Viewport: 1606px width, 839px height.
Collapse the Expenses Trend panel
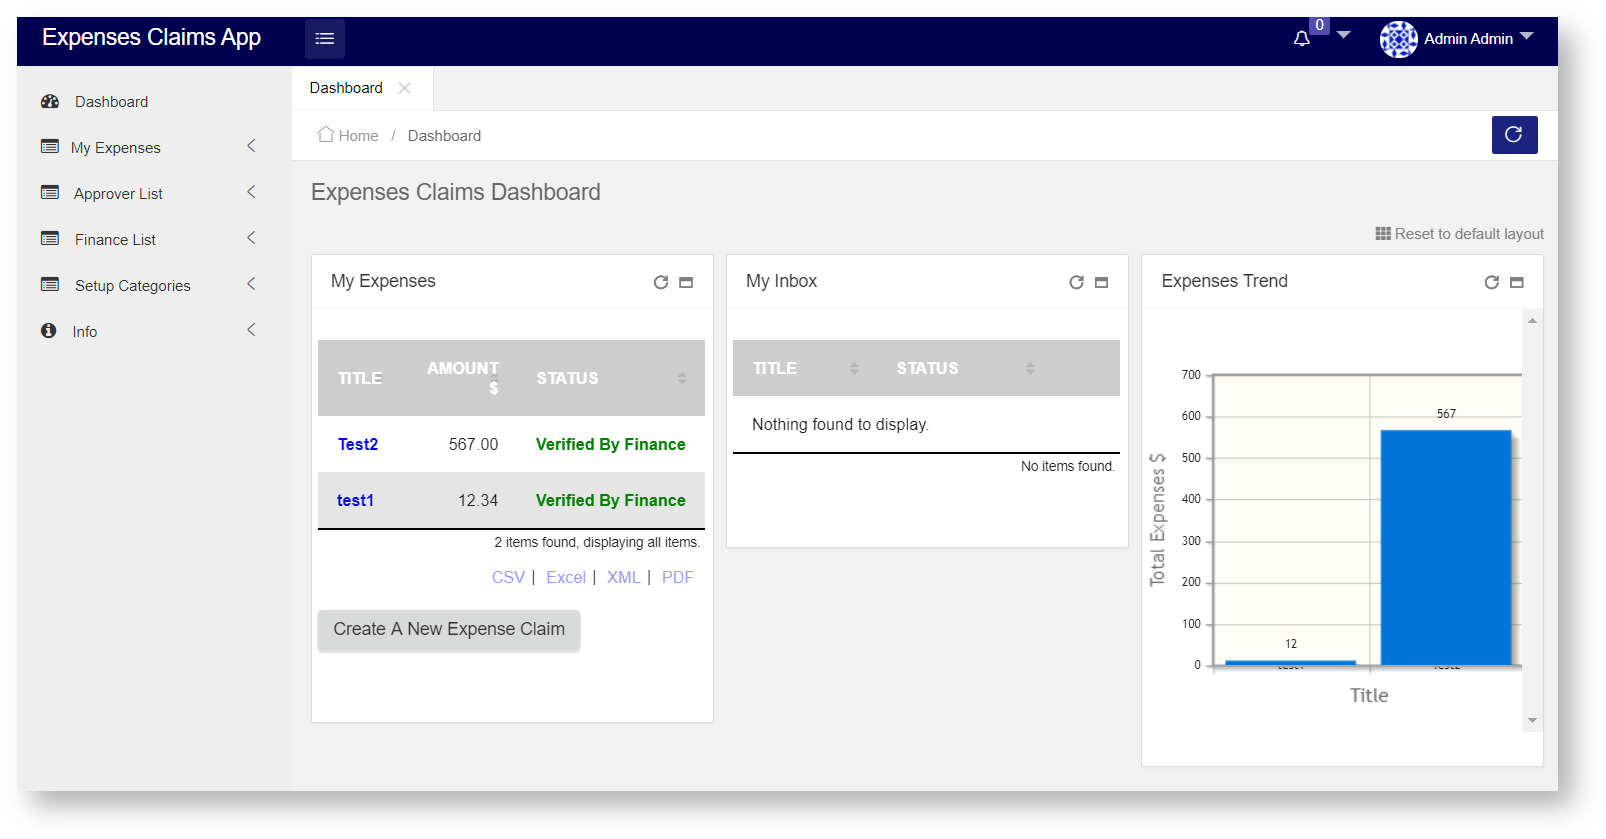1516,283
